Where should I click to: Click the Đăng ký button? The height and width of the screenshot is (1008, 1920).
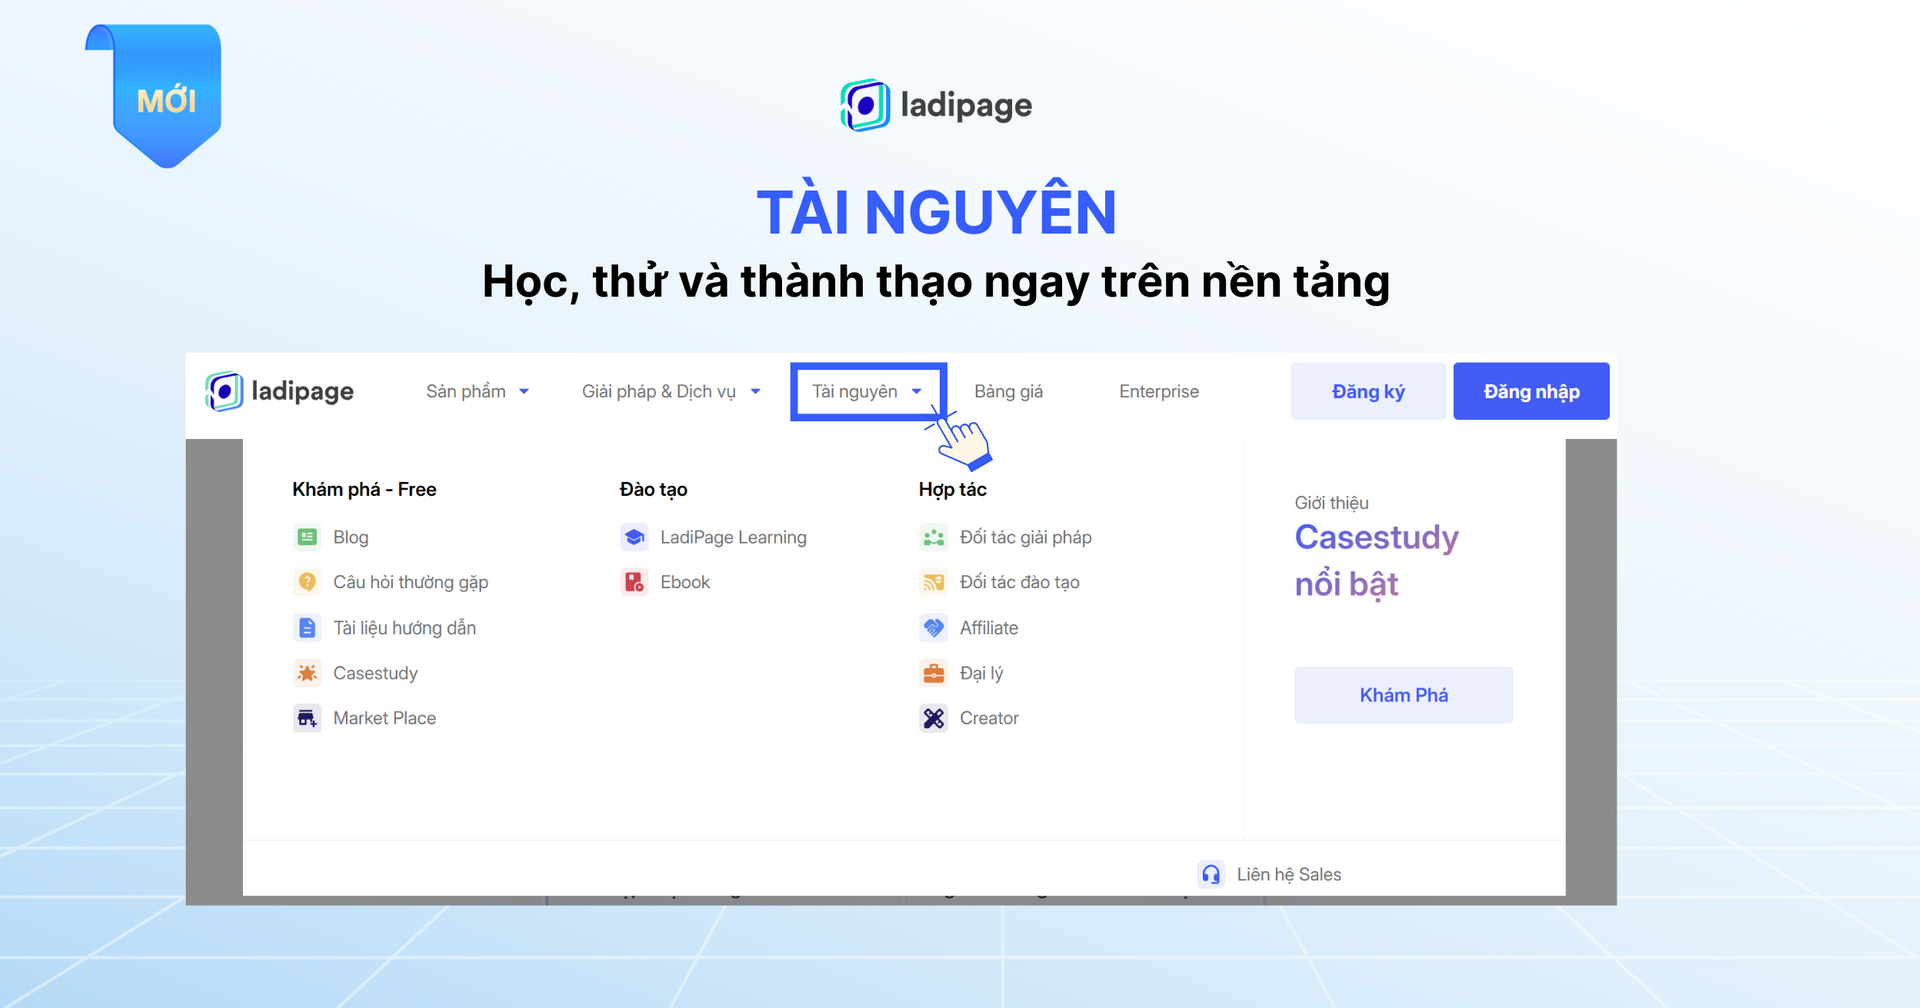pos(1368,391)
